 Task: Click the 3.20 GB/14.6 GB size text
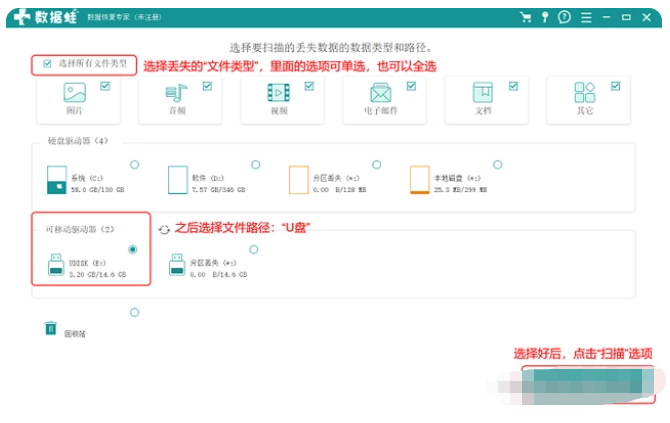point(98,274)
